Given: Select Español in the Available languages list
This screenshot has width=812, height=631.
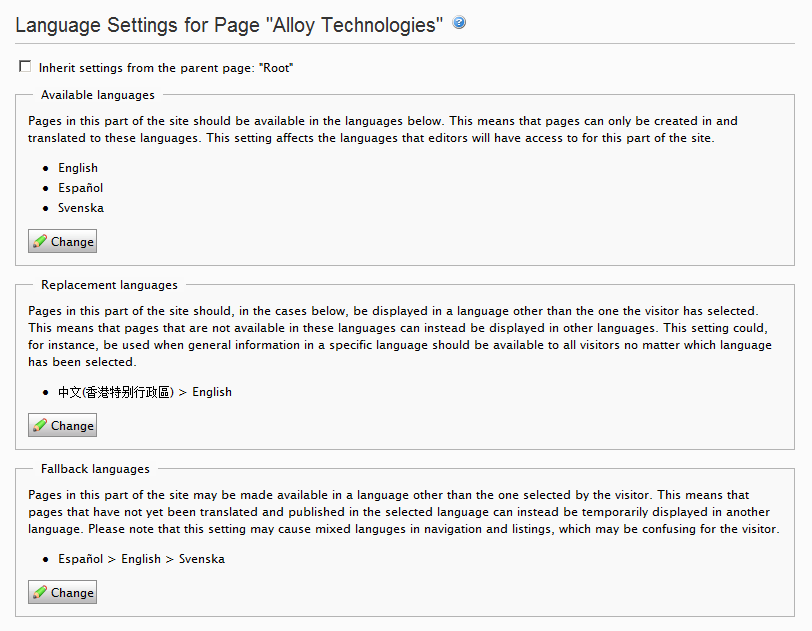Looking at the screenshot, I should (80, 188).
